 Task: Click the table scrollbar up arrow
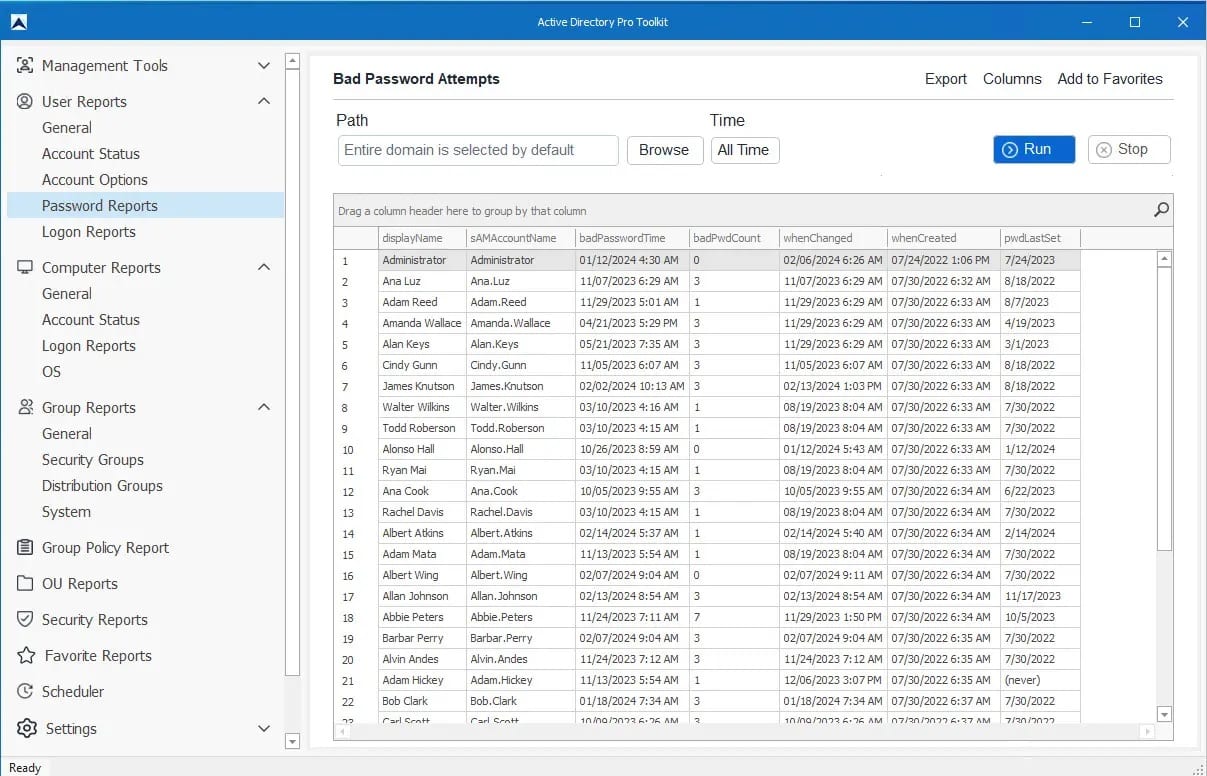point(1164,259)
